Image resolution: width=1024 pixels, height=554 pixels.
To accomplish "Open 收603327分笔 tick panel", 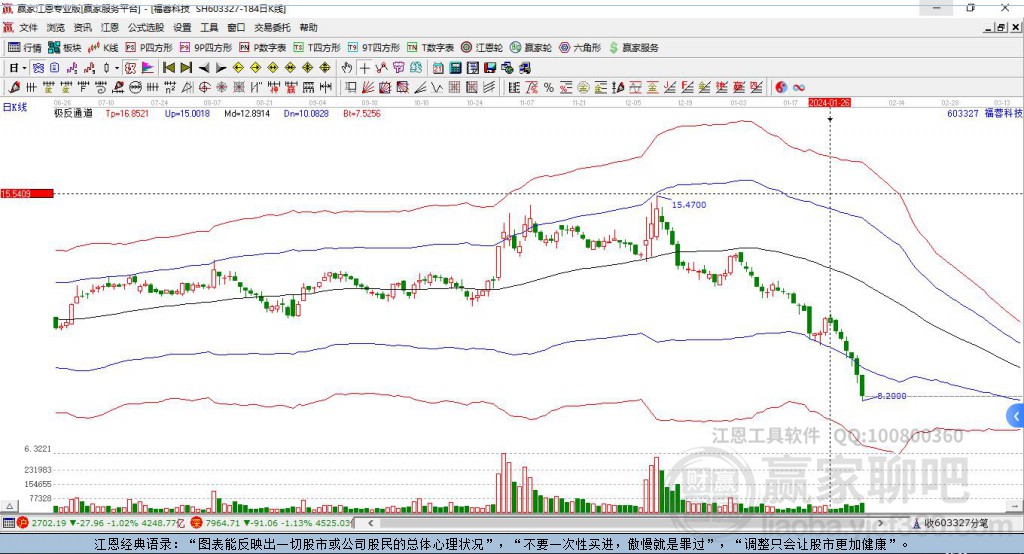I will tap(951, 523).
